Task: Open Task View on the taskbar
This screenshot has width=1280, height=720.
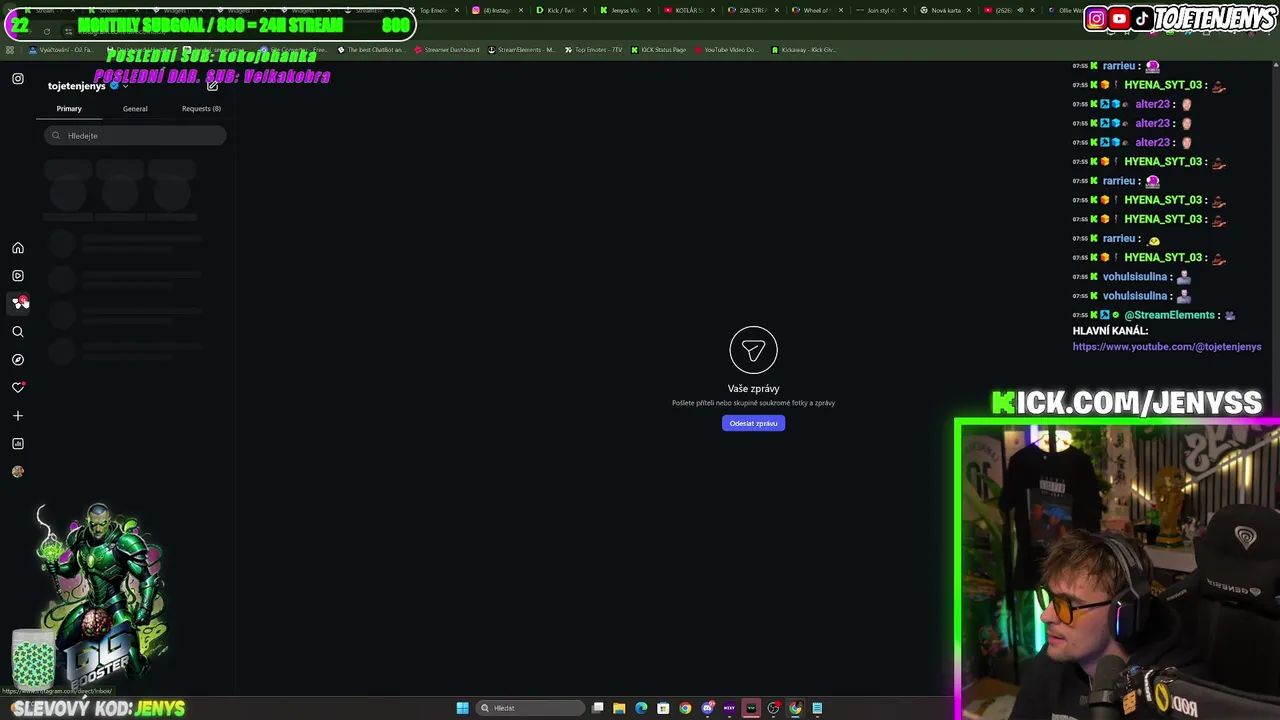Action: (598, 708)
